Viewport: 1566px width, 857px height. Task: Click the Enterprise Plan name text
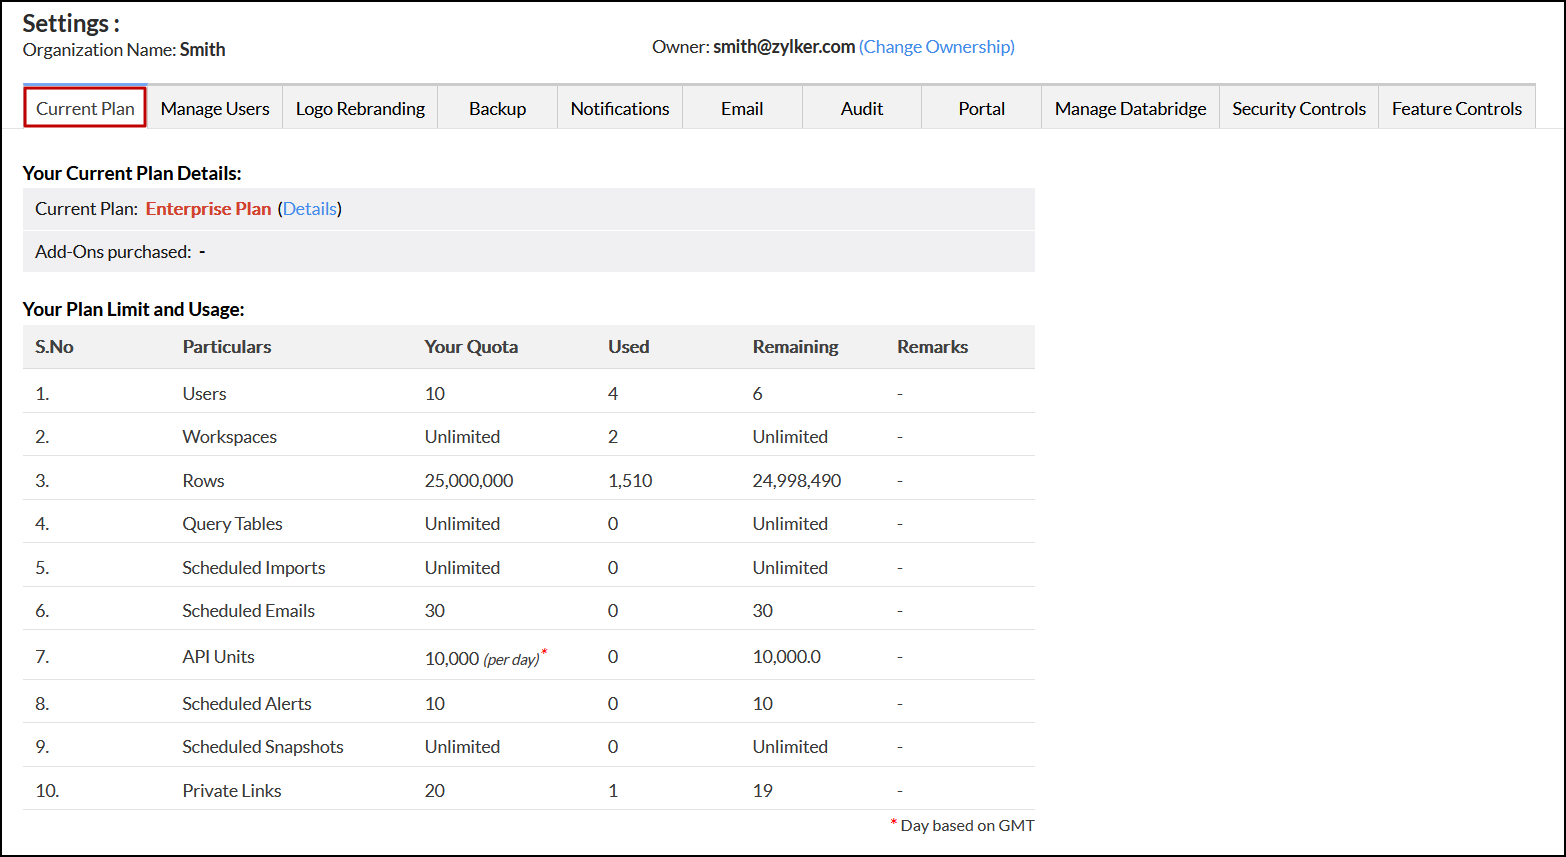click(x=208, y=209)
